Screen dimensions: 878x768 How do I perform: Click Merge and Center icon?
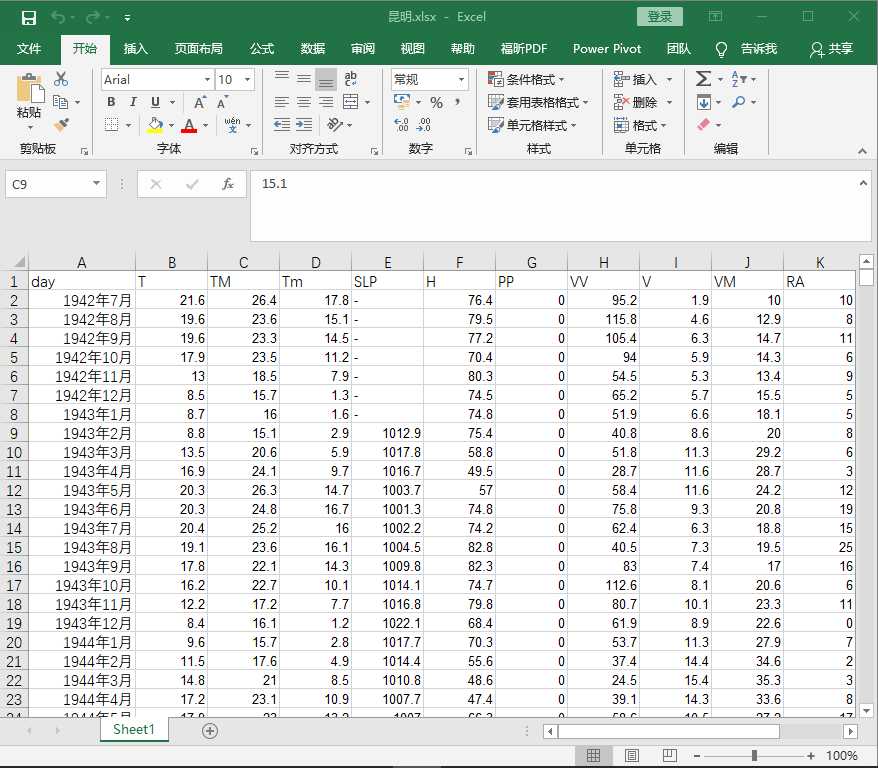[351, 102]
